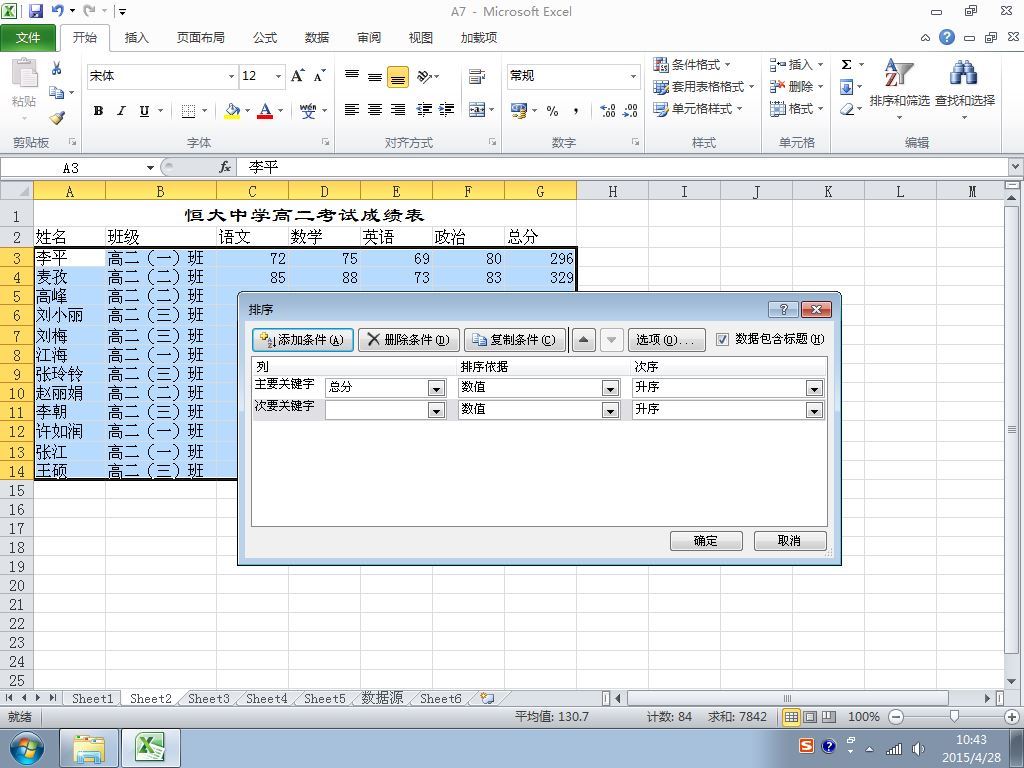Open the font size dropdown
1024x768 pixels.
click(278, 77)
